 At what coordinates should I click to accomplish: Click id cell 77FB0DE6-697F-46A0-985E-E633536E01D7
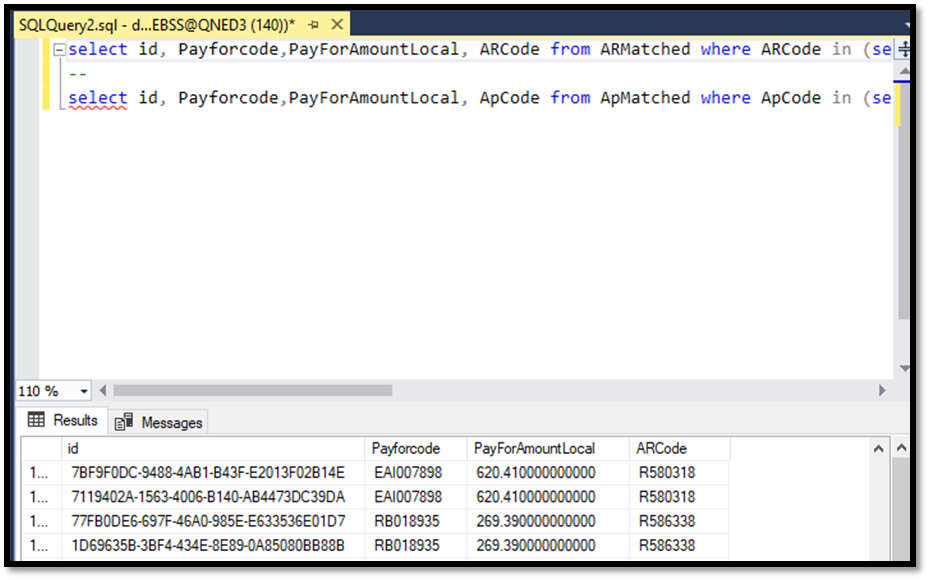(213, 521)
